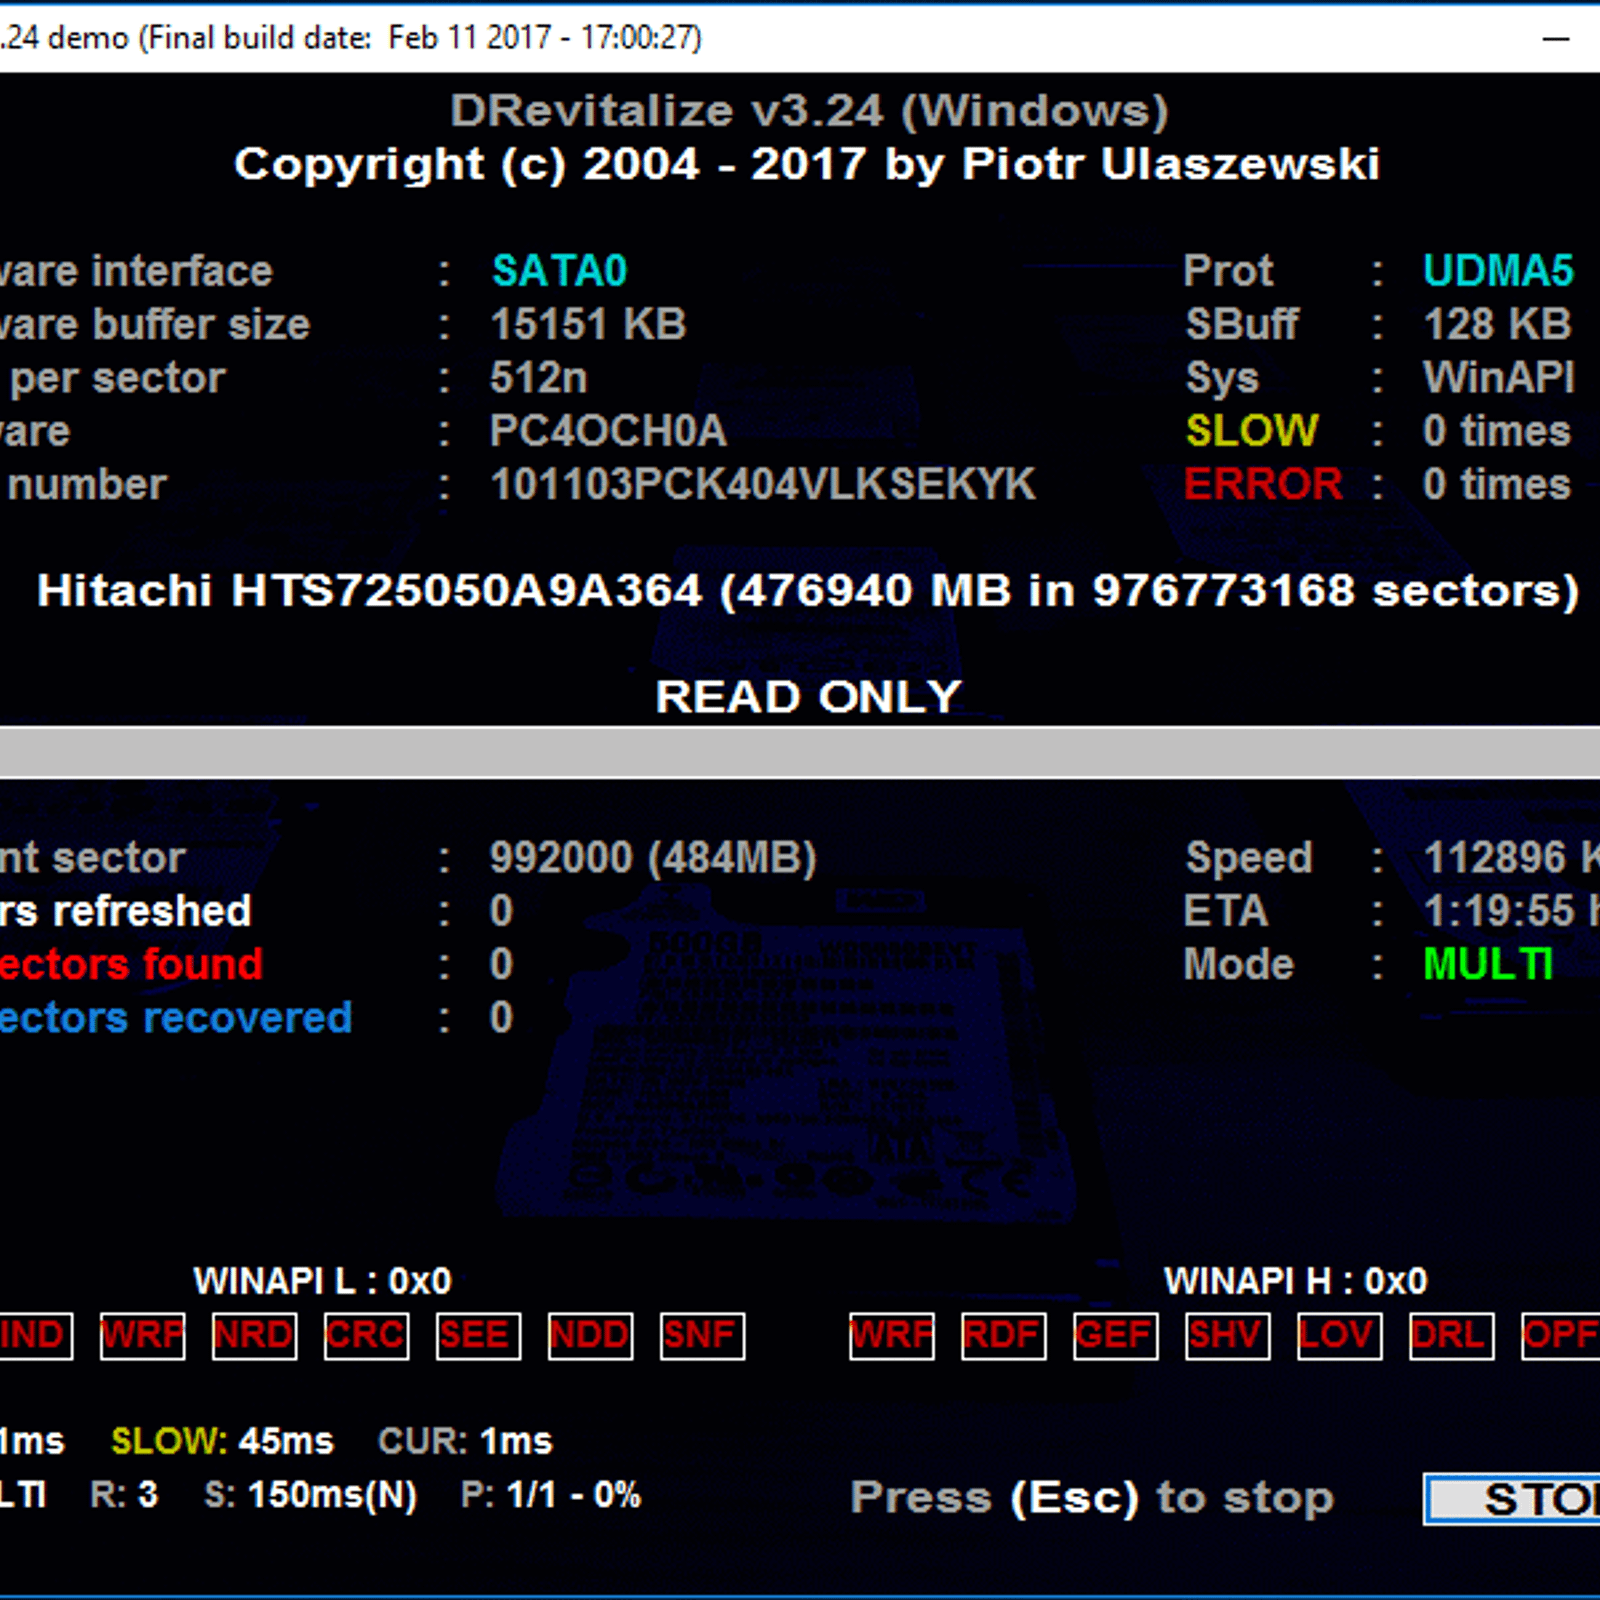Click the blue sectors recovered label

[176, 1018]
